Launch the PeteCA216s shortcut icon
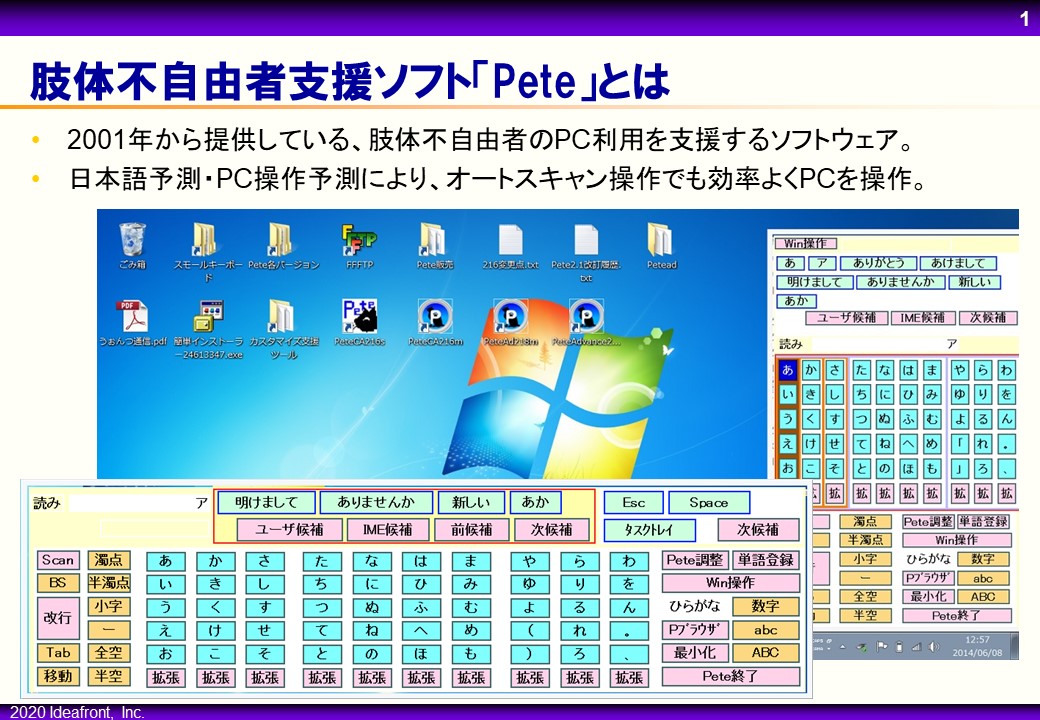This screenshot has height=720, width=1040. (x=359, y=323)
